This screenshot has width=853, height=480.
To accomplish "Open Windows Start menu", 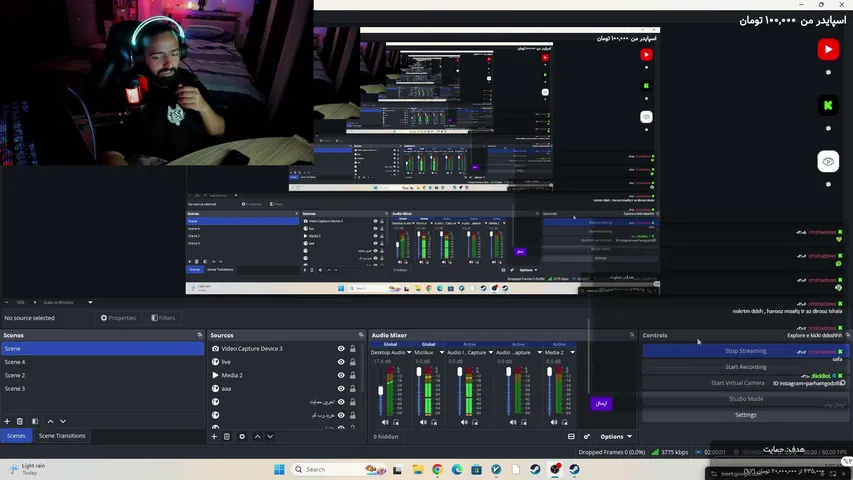I will (x=279, y=470).
